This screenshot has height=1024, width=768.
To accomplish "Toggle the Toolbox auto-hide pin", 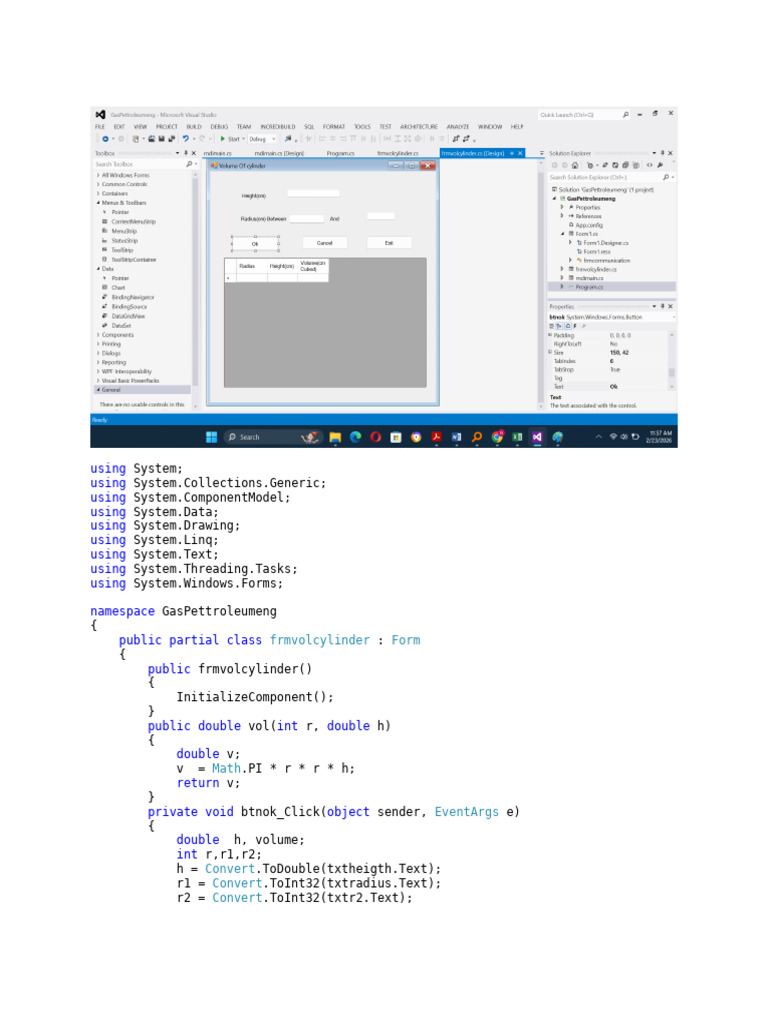I will click(x=185, y=153).
